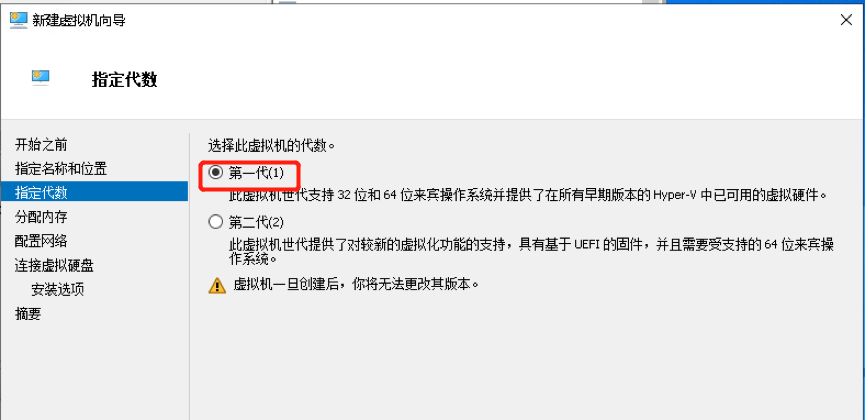Open the 配置网络 step
Viewport: 865px width, 420px height.
pos(41,241)
